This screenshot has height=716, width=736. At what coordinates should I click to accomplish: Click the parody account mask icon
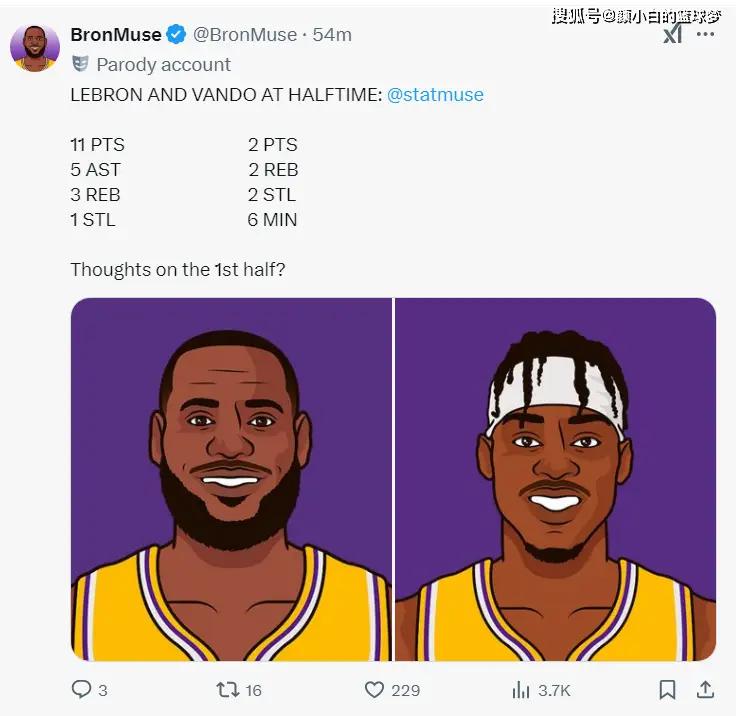click(x=80, y=64)
